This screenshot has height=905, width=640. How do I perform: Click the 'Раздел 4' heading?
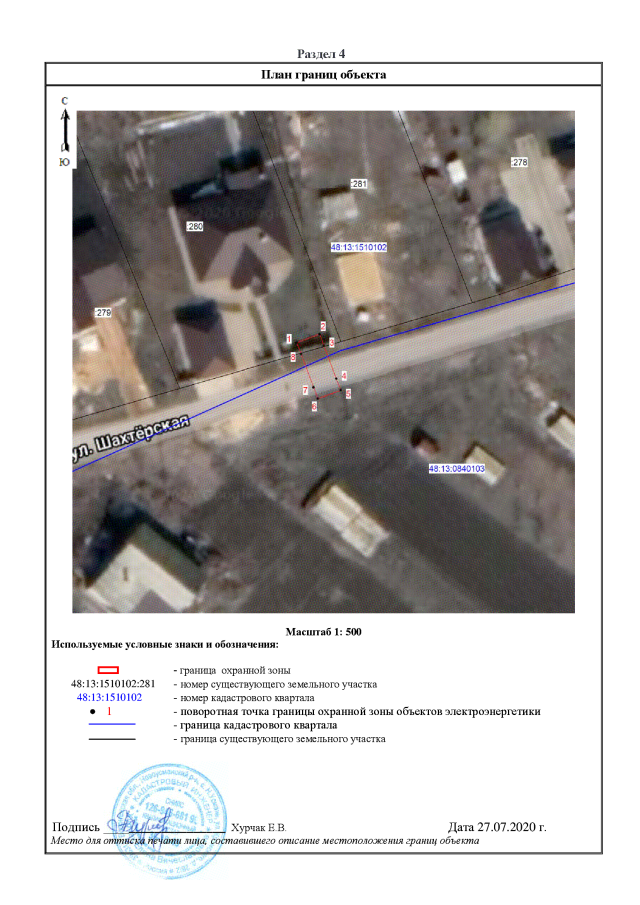coord(321,54)
